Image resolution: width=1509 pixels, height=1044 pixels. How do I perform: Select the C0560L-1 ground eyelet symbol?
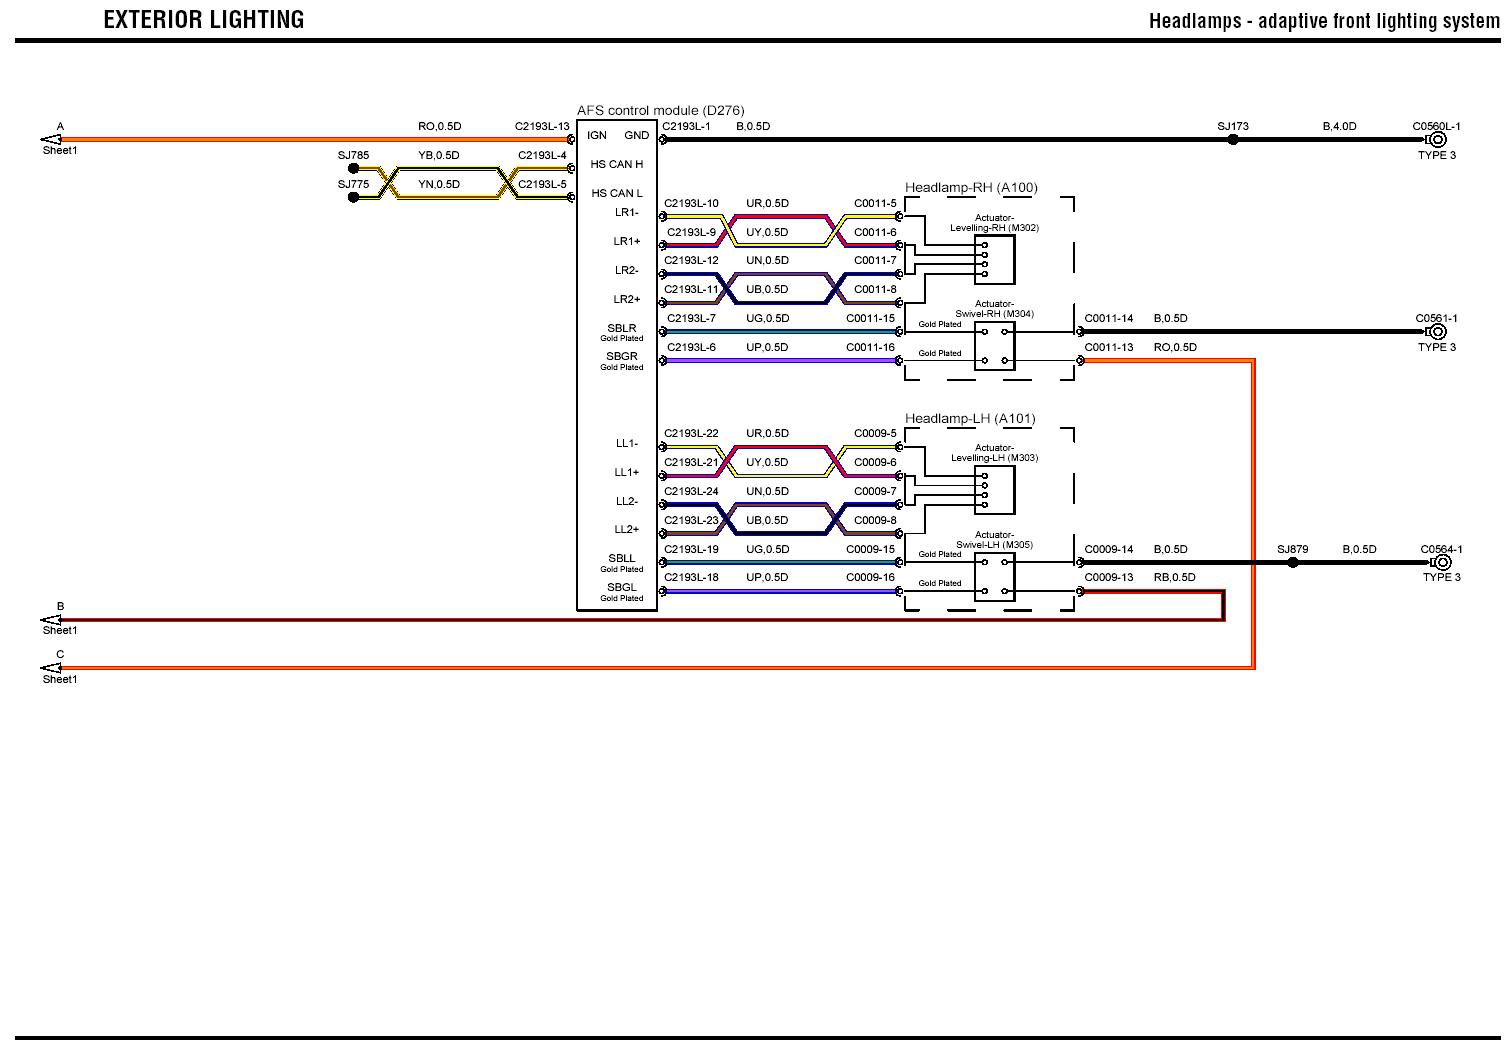pyautogui.click(x=1437, y=140)
